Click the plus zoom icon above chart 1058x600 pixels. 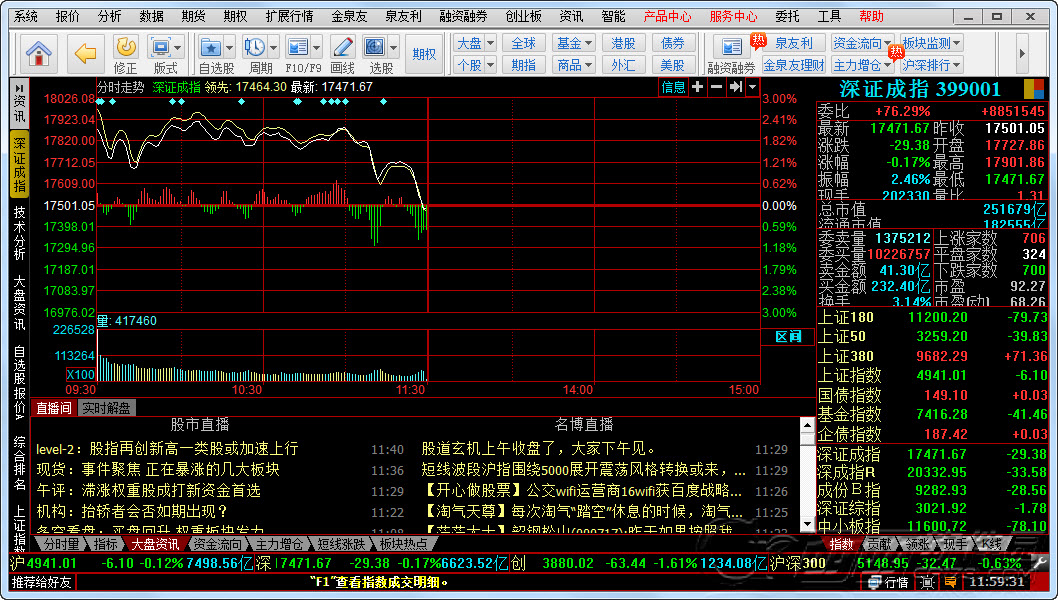[698, 87]
